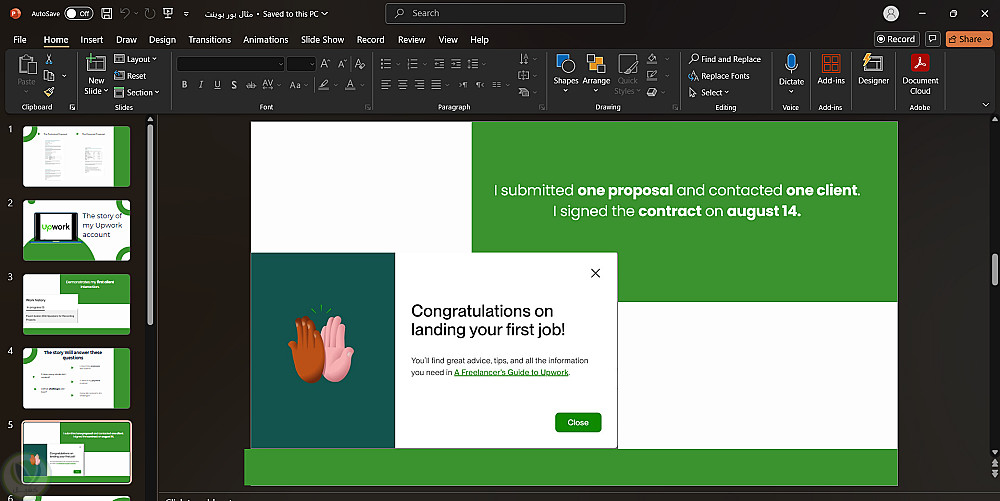This screenshot has height=501, width=1000.
Task: Expand the Section dropdown
Action: 137,92
